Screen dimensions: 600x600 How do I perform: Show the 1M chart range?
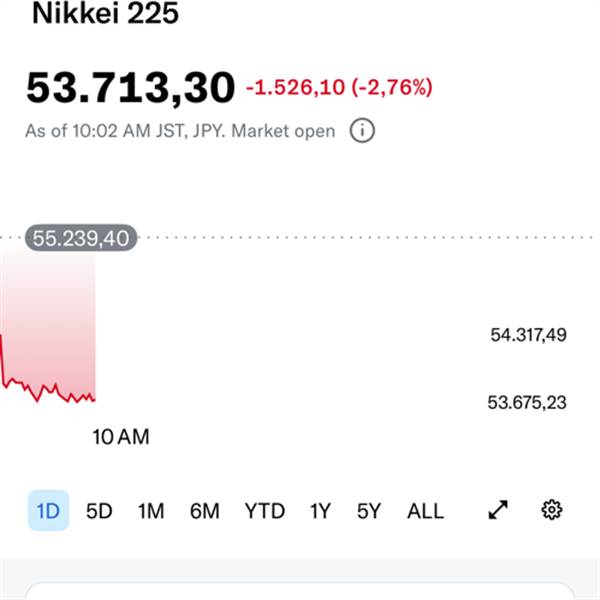click(151, 511)
